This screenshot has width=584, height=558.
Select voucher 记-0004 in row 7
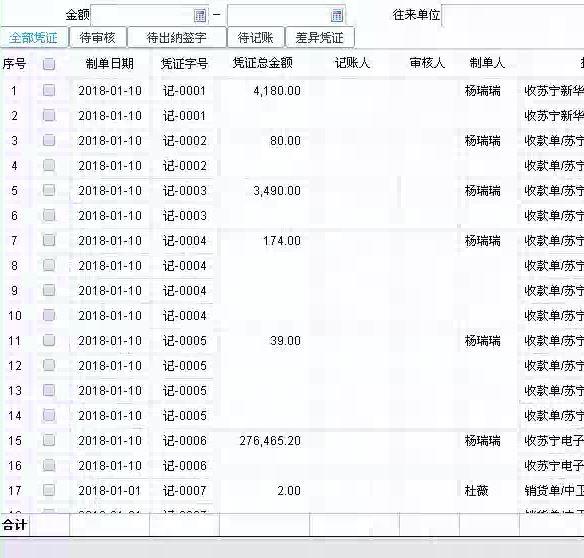pyautogui.click(x=184, y=241)
